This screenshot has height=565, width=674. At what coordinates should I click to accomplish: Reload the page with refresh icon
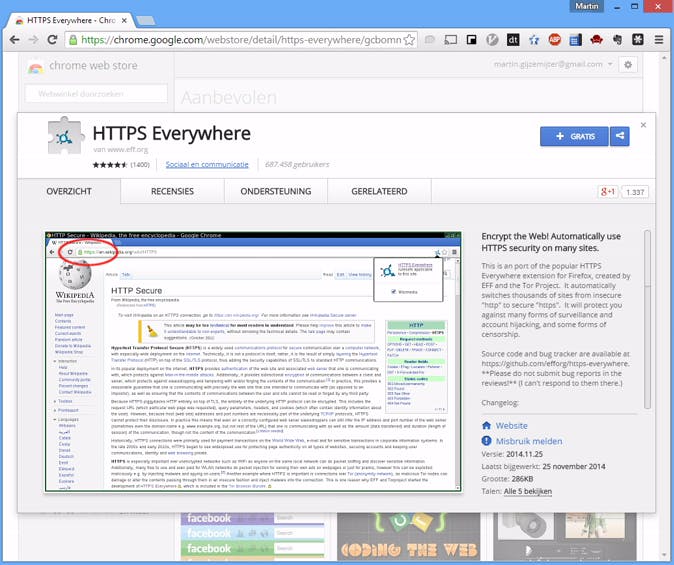pos(52,40)
